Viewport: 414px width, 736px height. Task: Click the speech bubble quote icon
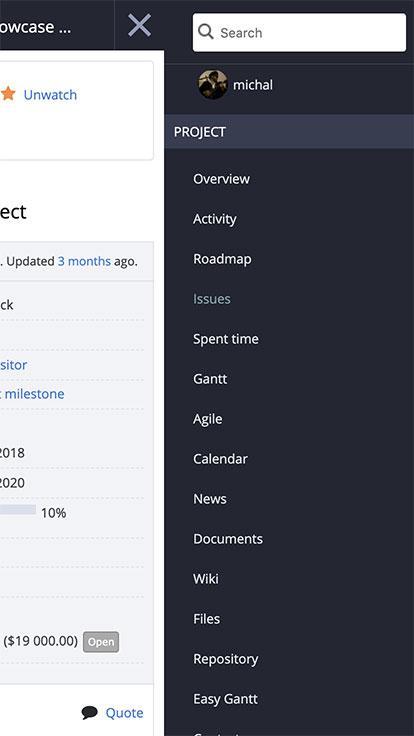(90, 713)
